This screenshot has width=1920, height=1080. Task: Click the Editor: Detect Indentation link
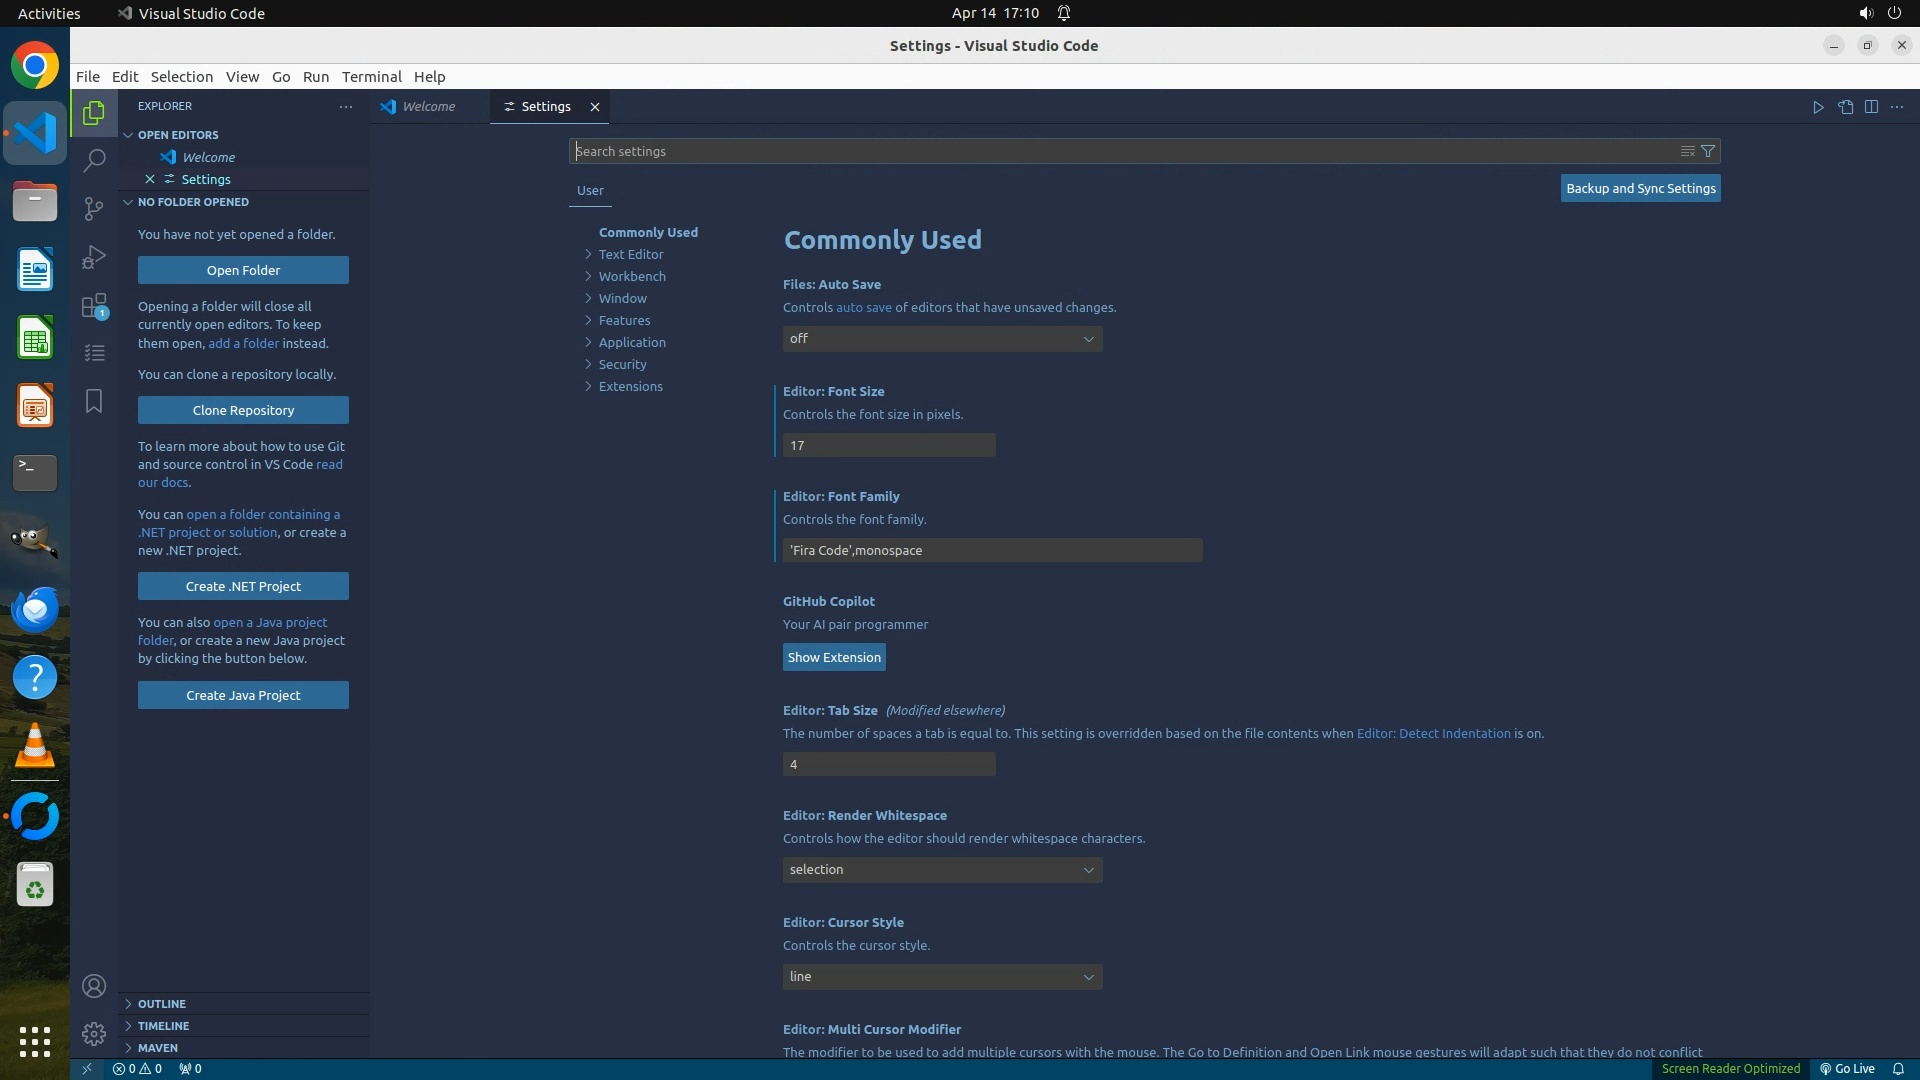pos(1433,733)
